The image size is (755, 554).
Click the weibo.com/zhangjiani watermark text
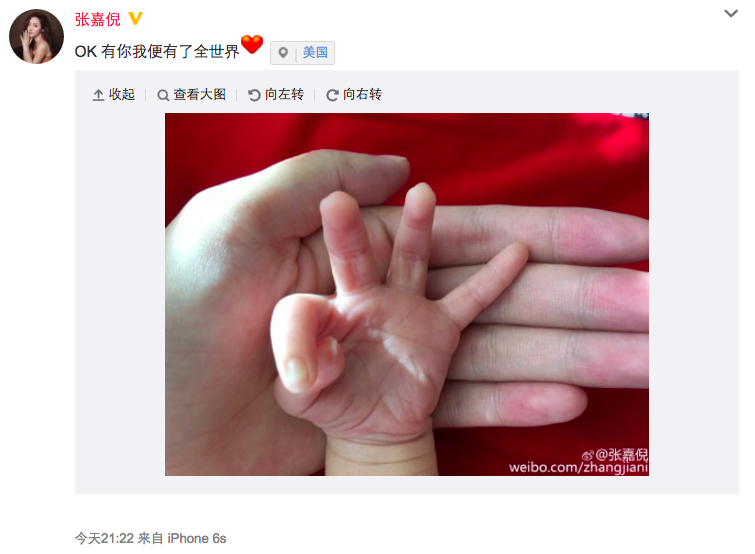[x=578, y=467]
